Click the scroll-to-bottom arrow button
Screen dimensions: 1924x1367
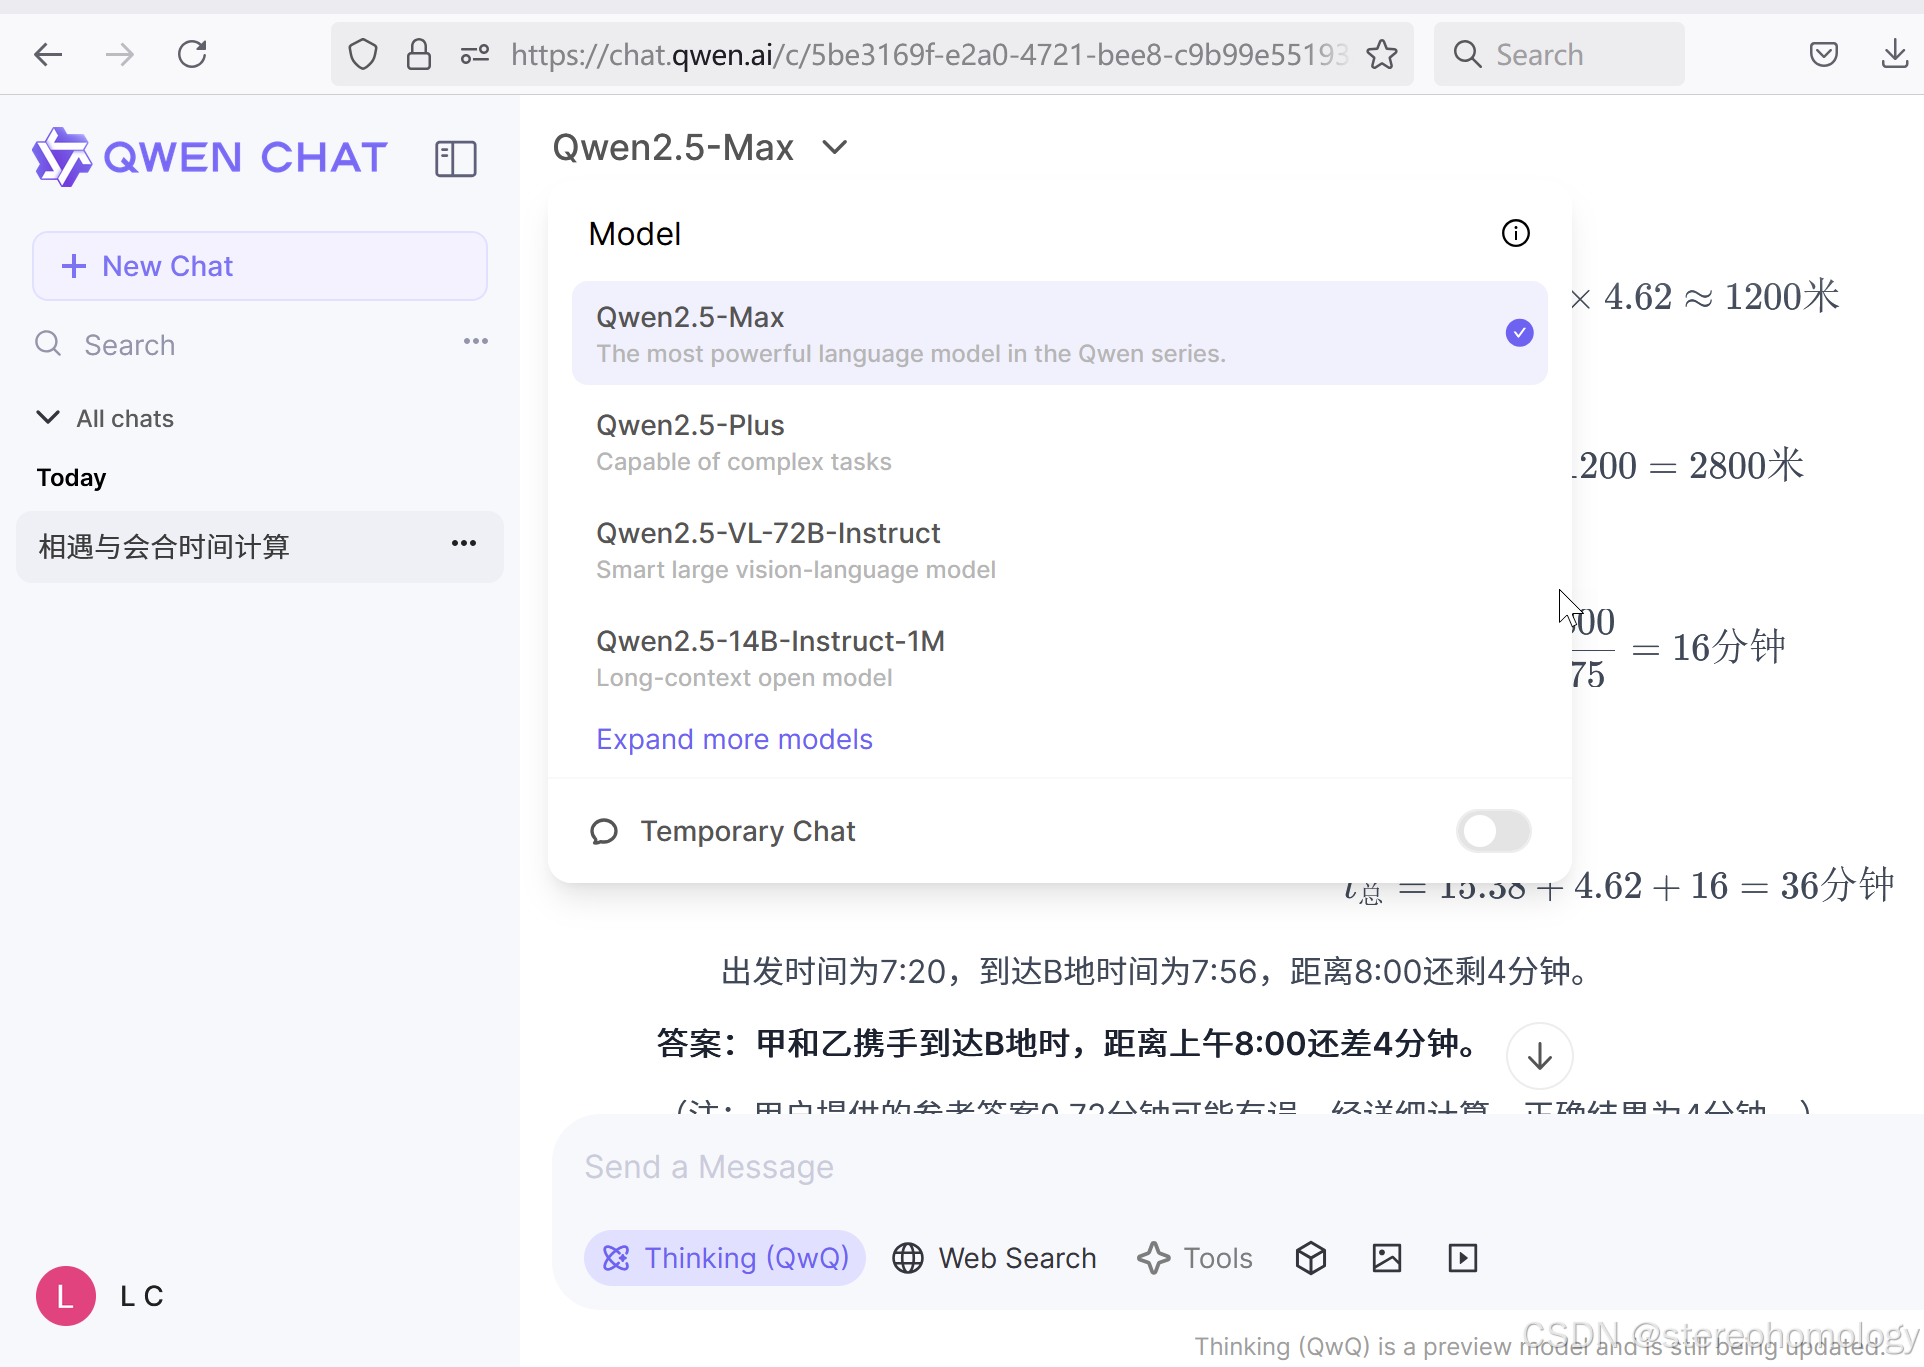tap(1539, 1056)
